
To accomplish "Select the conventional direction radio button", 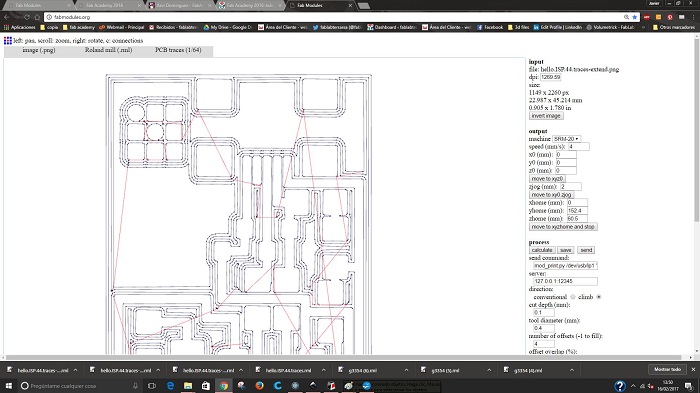I will coord(573,297).
